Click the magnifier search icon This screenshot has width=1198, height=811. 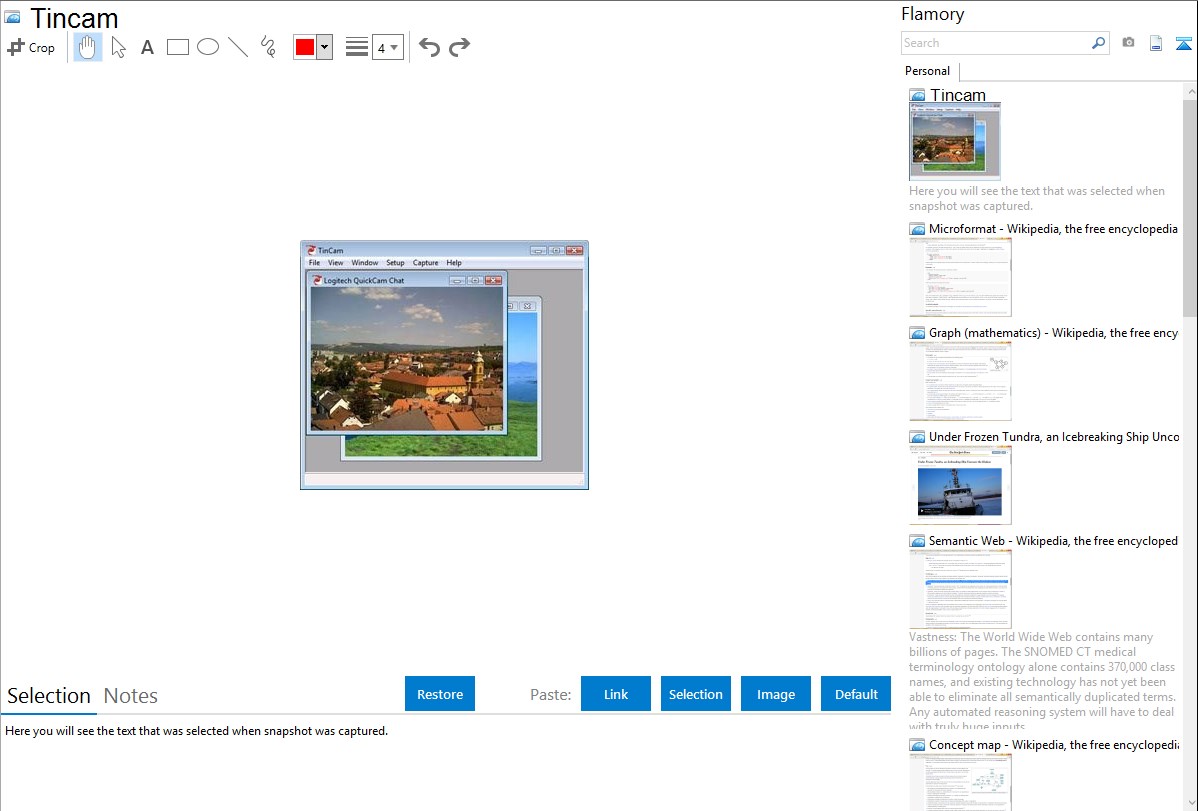coord(1099,43)
